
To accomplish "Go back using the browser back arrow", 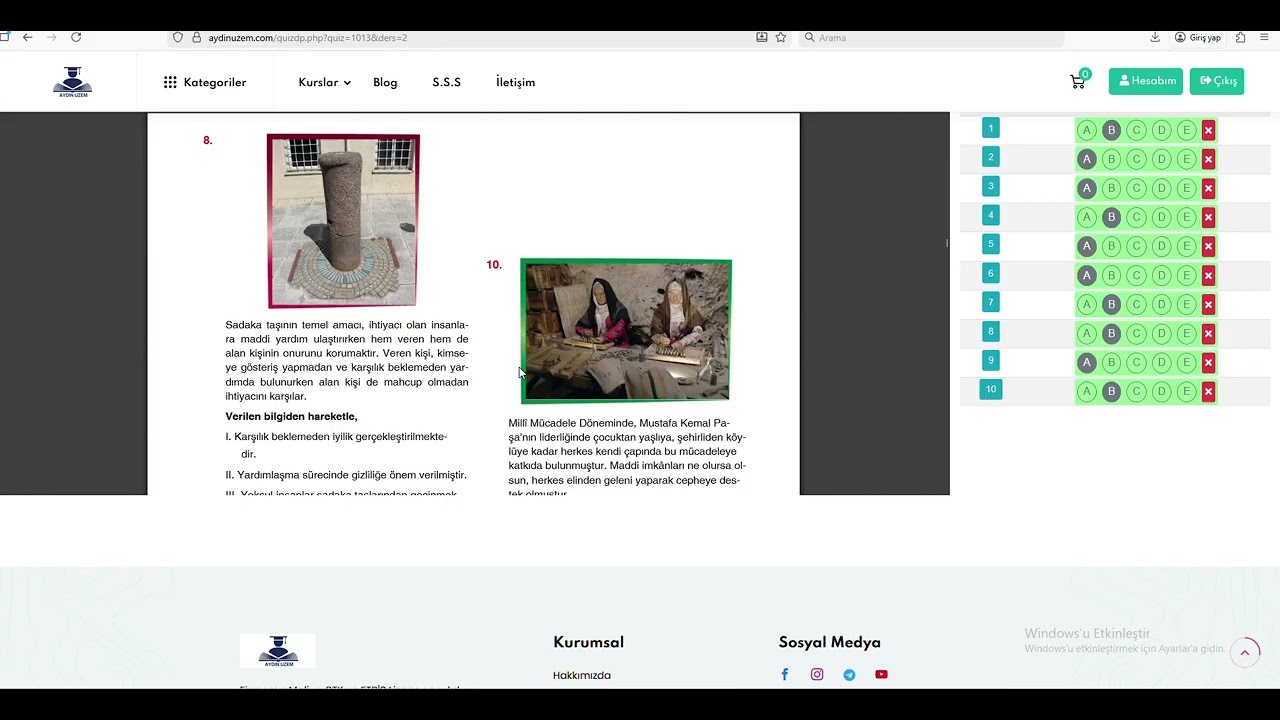I will pos(27,37).
